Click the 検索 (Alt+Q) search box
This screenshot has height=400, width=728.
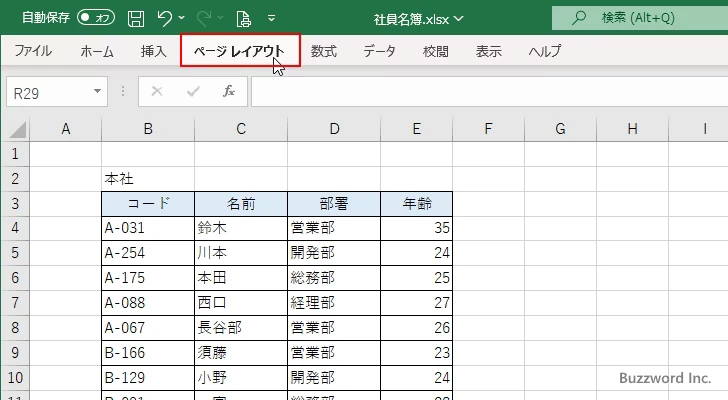[x=640, y=18]
